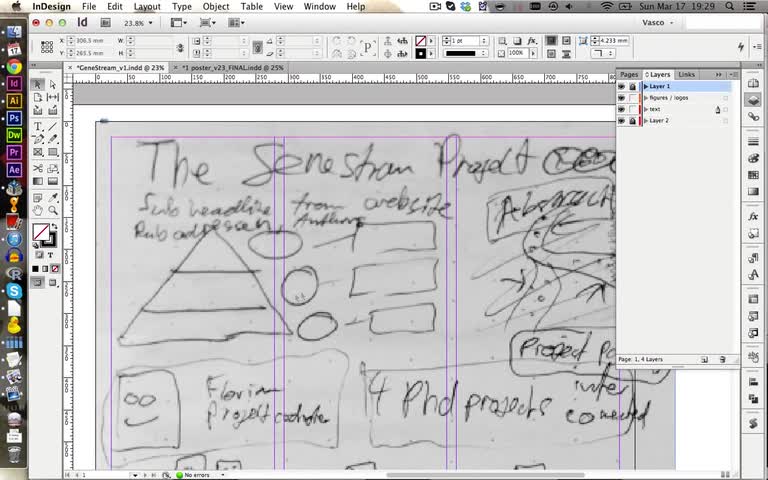Image resolution: width=768 pixels, height=480 pixels.
Task: Select the Gradient Swatch tool
Action: click(38, 181)
